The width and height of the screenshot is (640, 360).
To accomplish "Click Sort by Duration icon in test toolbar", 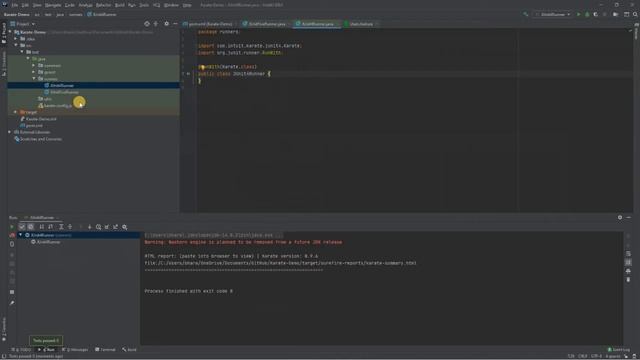I will (51, 227).
